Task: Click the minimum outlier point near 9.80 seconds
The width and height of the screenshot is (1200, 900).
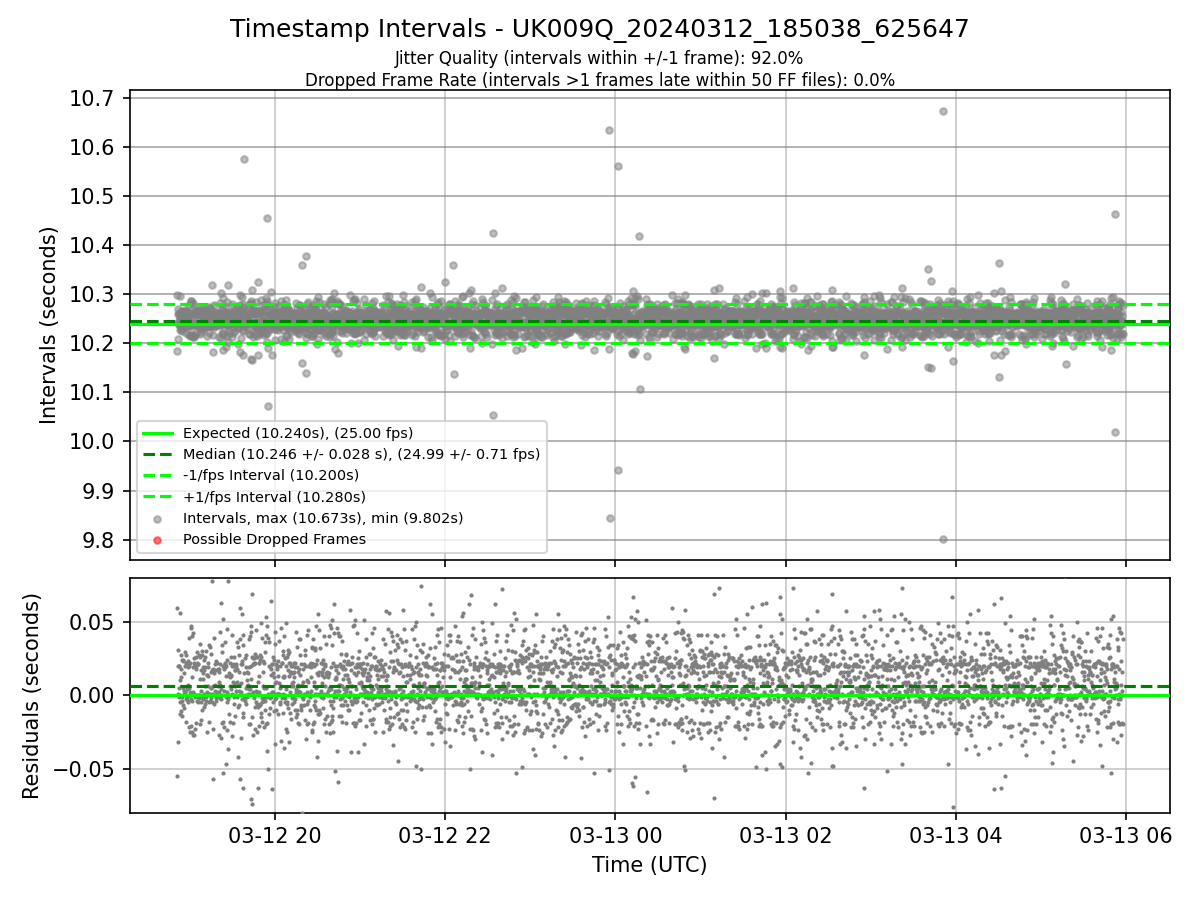Action: click(x=943, y=539)
